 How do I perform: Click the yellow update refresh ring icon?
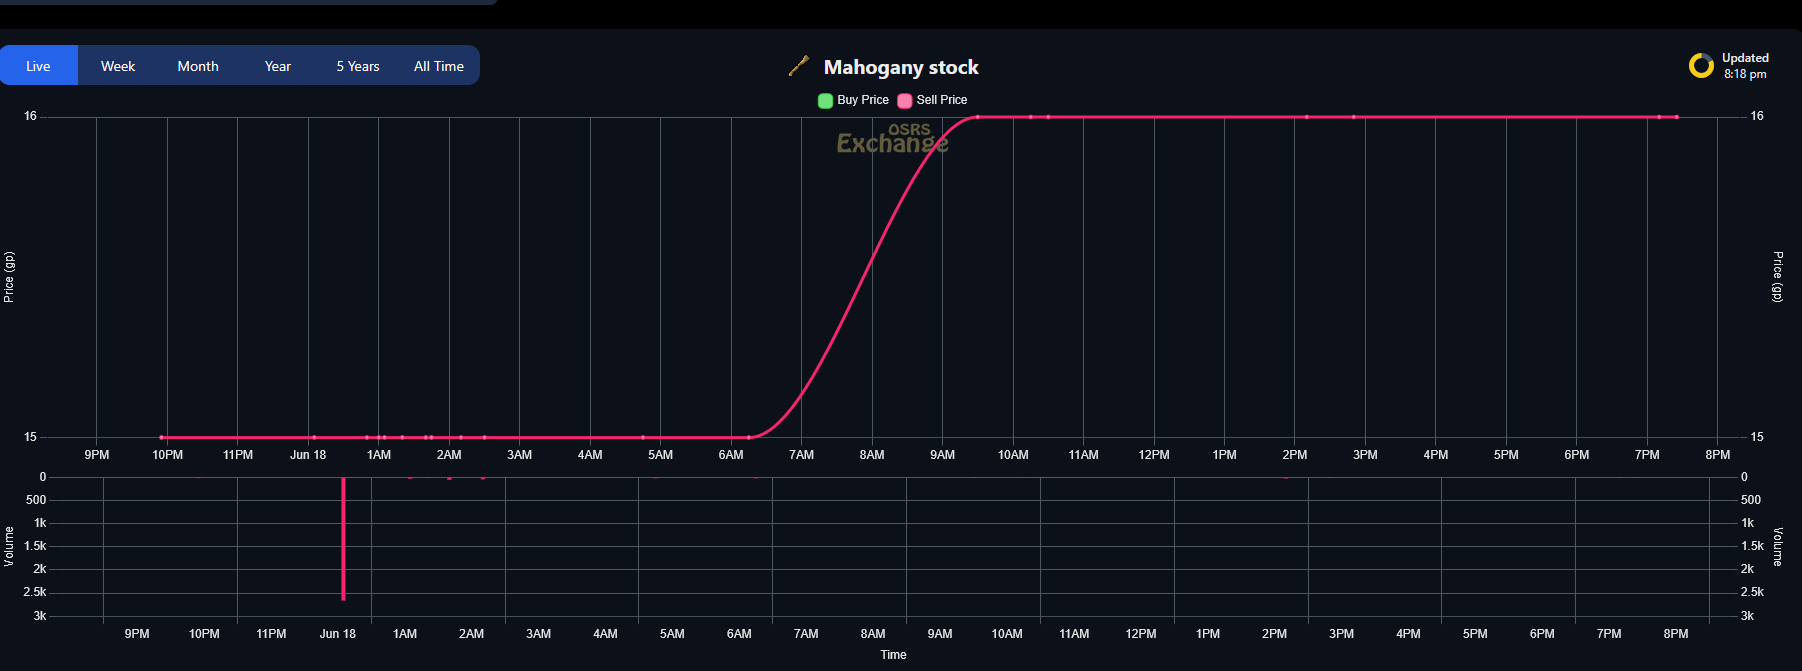click(1701, 66)
